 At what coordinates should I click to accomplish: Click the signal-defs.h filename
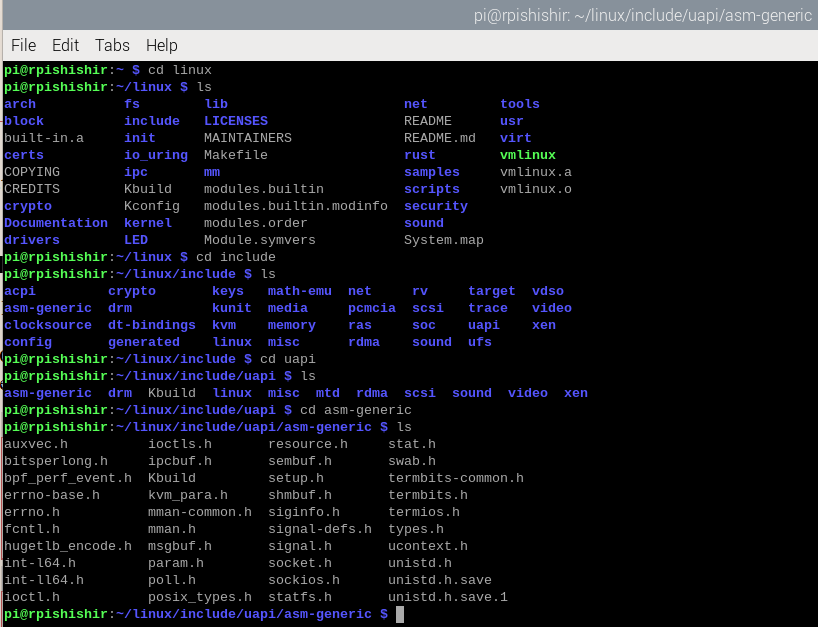click(320, 529)
